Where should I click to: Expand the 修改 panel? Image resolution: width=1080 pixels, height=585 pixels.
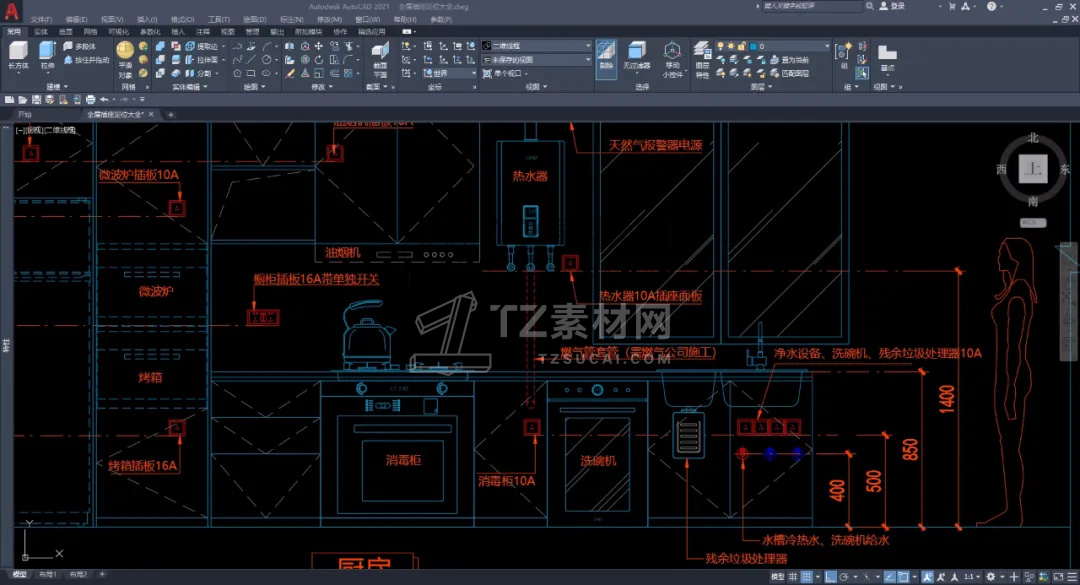pyautogui.click(x=322, y=87)
